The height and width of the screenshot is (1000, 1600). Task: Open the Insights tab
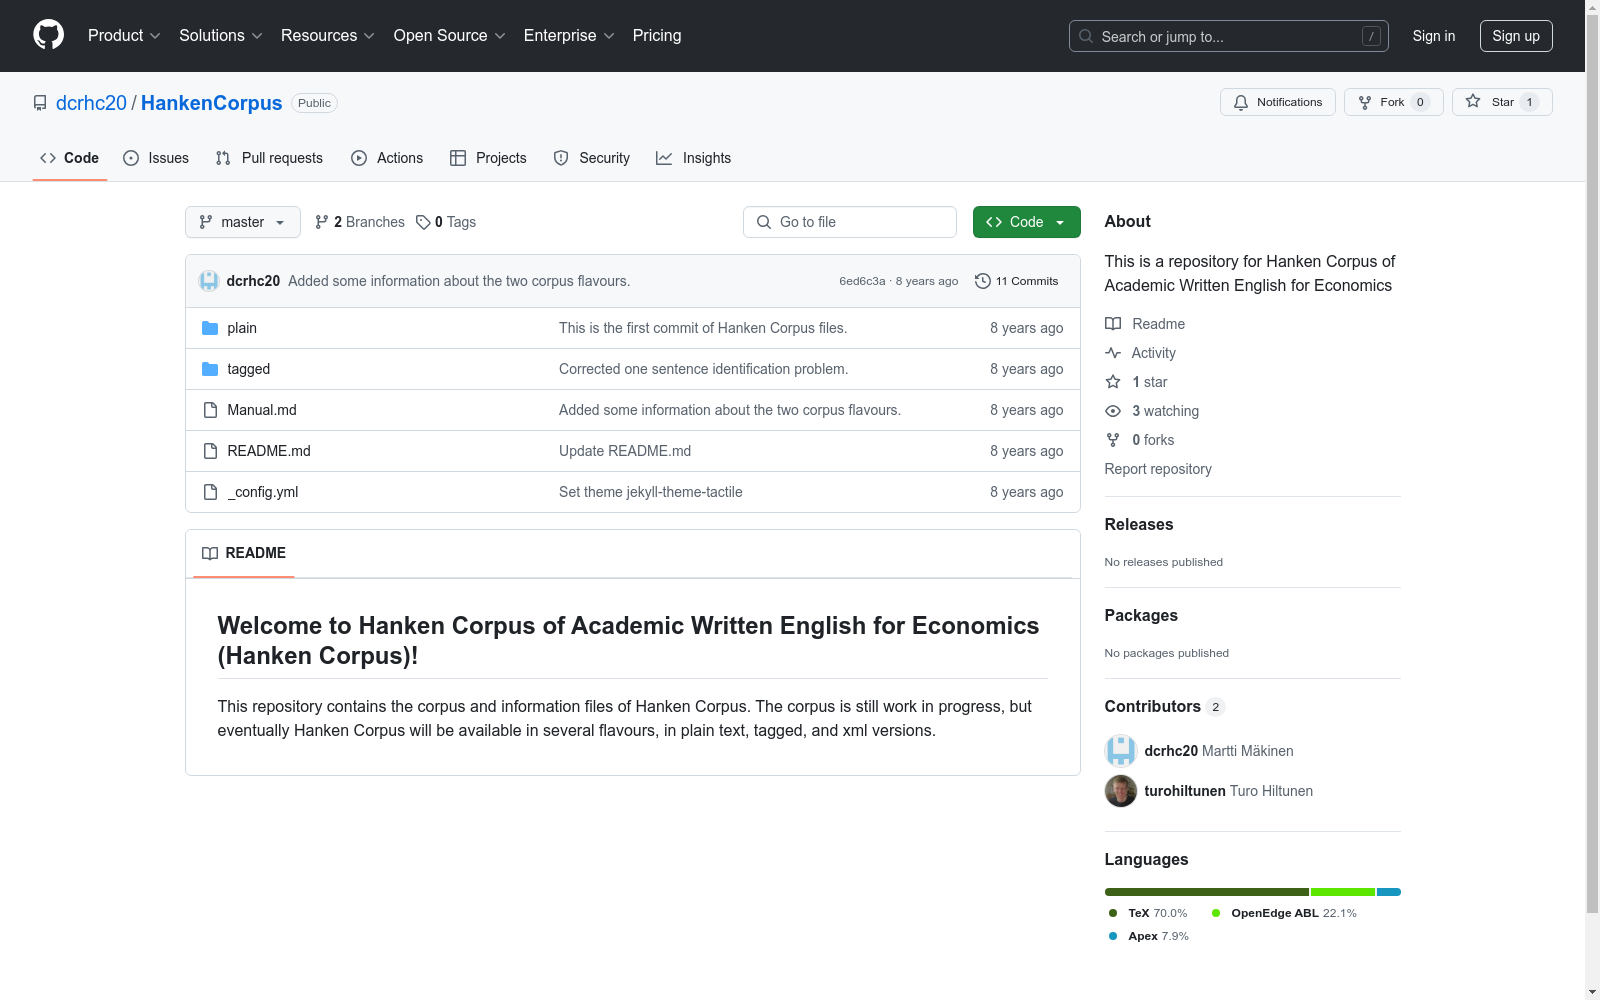(694, 158)
